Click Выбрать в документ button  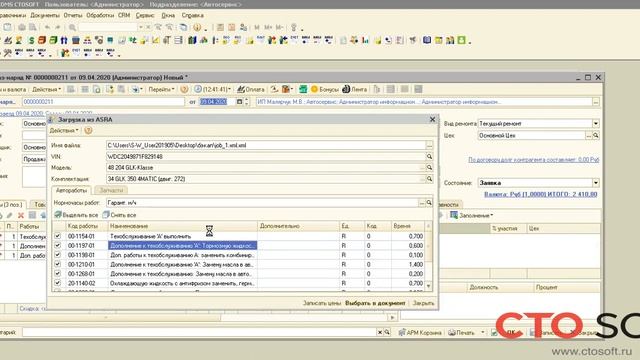375,303
